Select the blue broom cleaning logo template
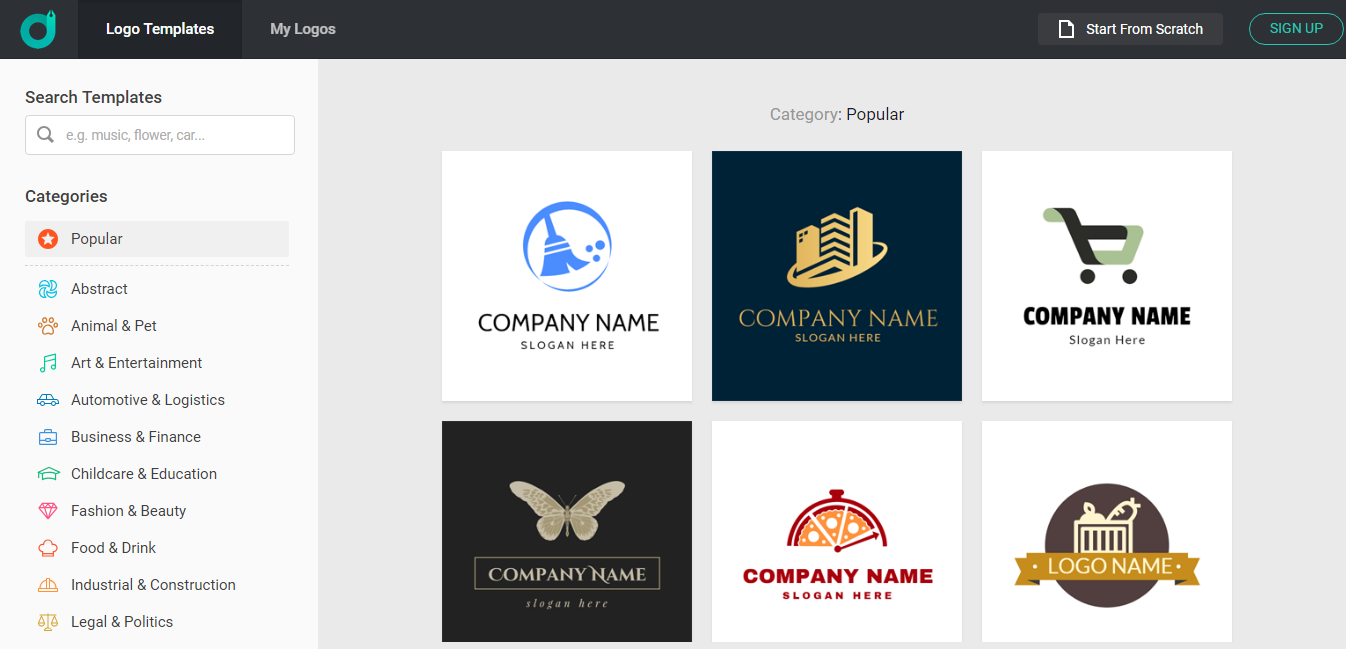 567,276
